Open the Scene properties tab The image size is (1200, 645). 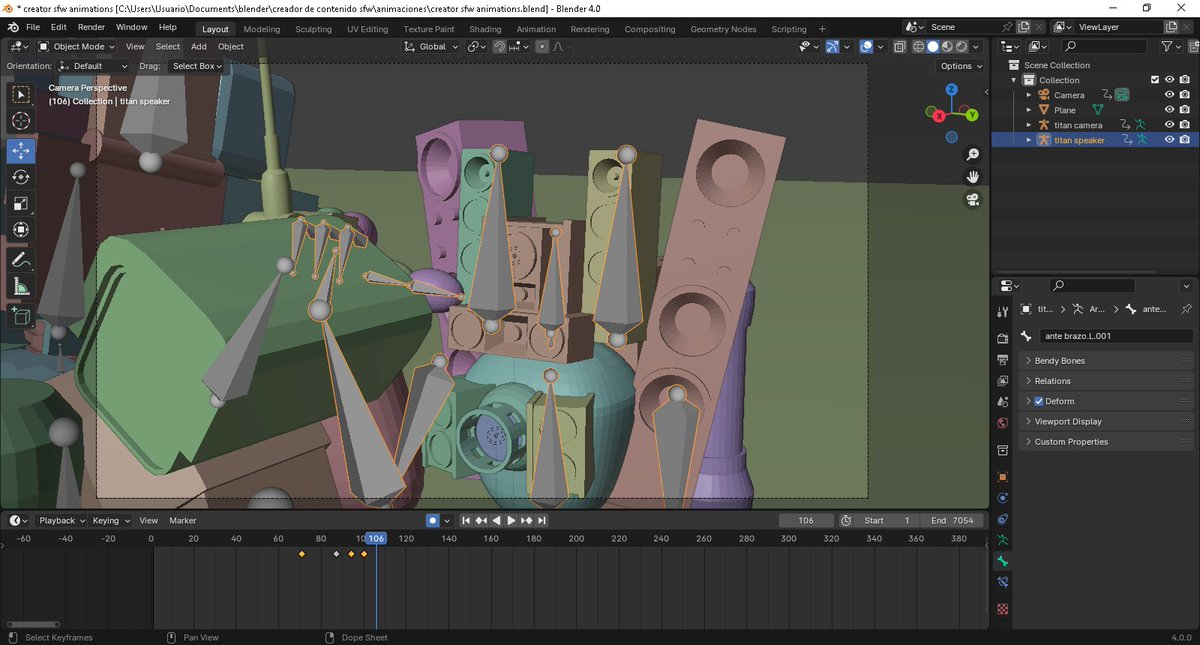(1003, 402)
